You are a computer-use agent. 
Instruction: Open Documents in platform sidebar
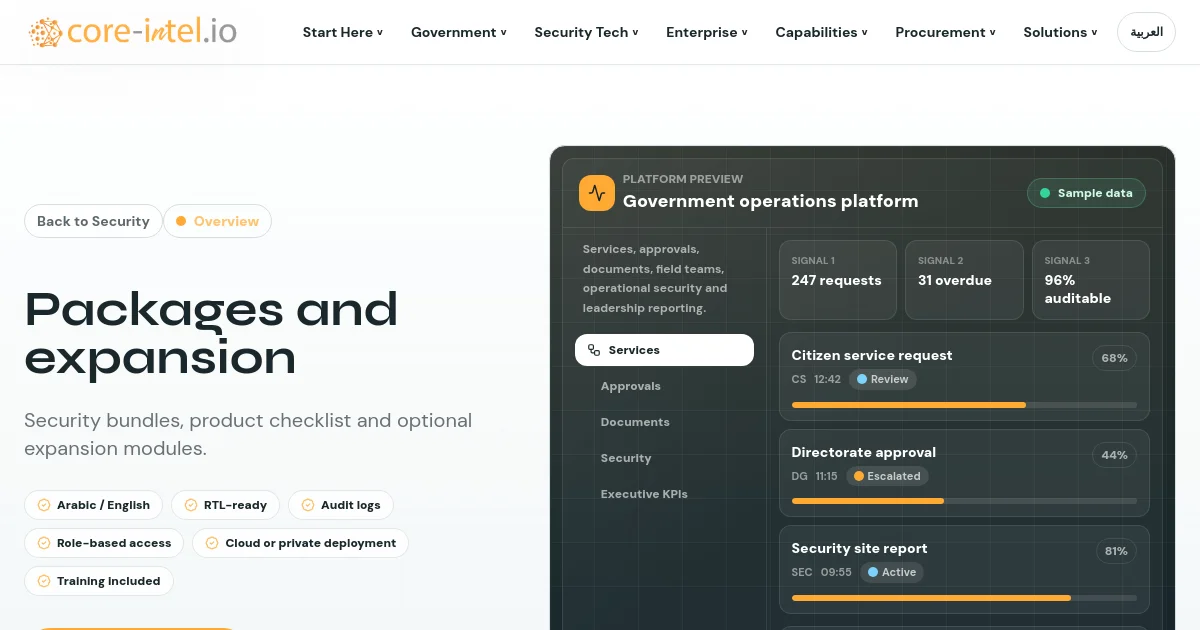pyautogui.click(x=664, y=422)
